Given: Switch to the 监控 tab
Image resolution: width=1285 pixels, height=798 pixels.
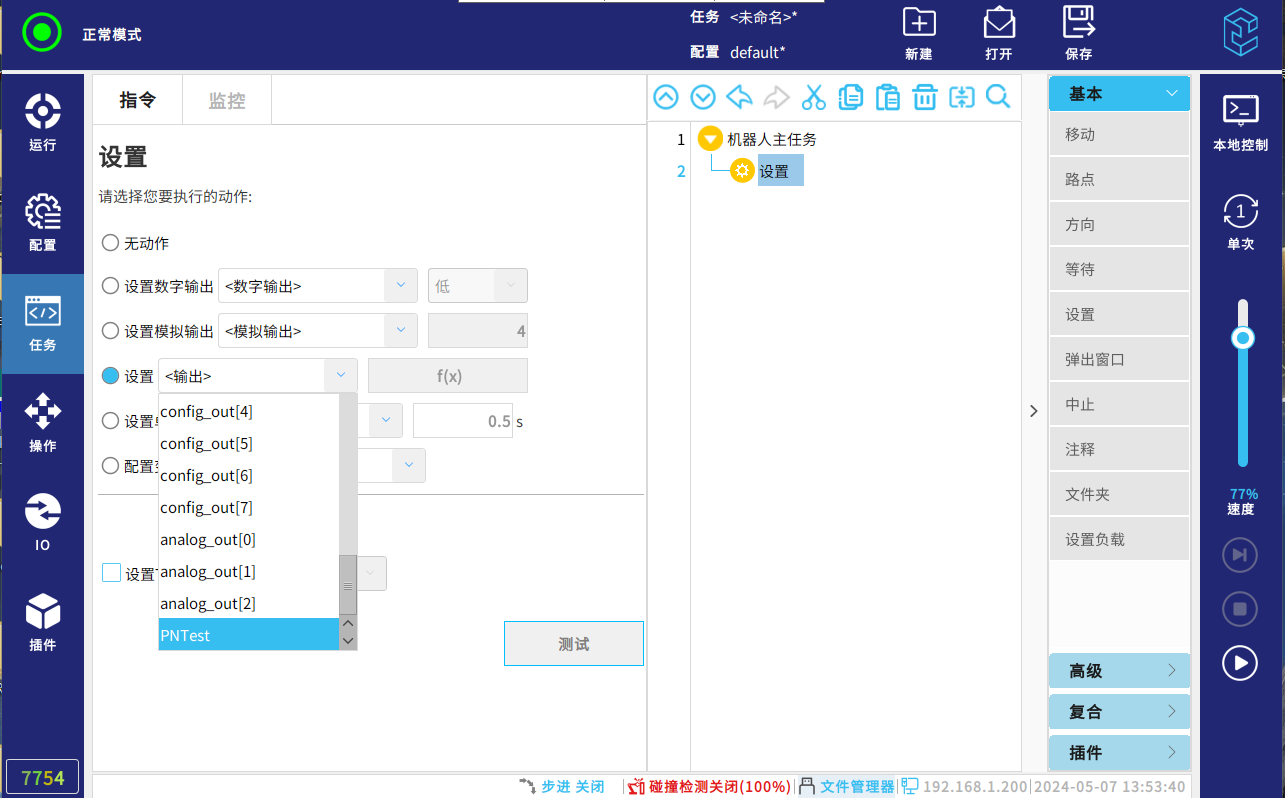Looking at the screenshot, I should (226, 101).
